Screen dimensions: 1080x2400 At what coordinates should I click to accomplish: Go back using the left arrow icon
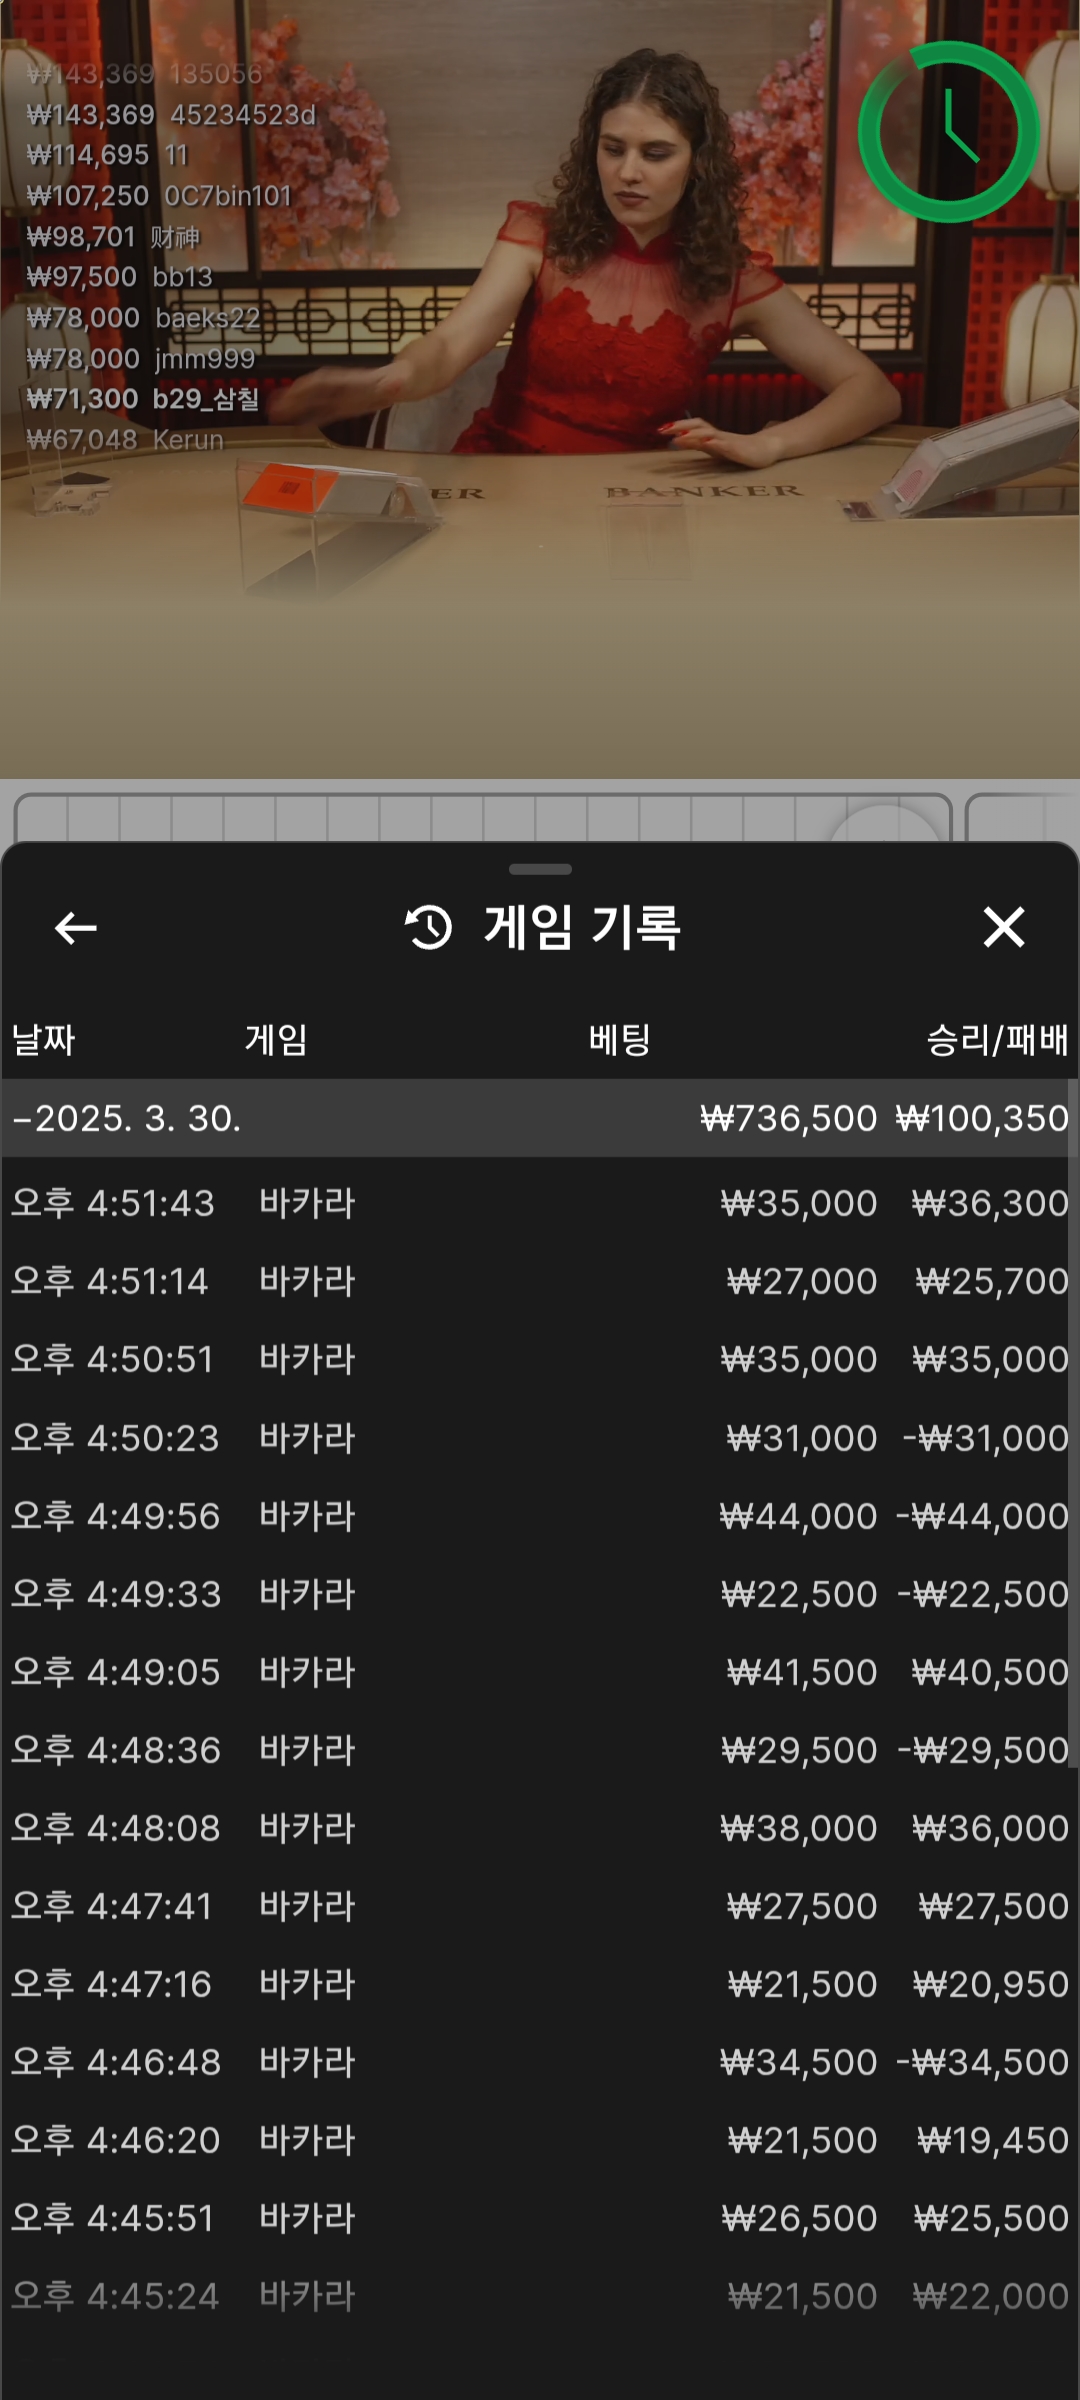(76, 928)
